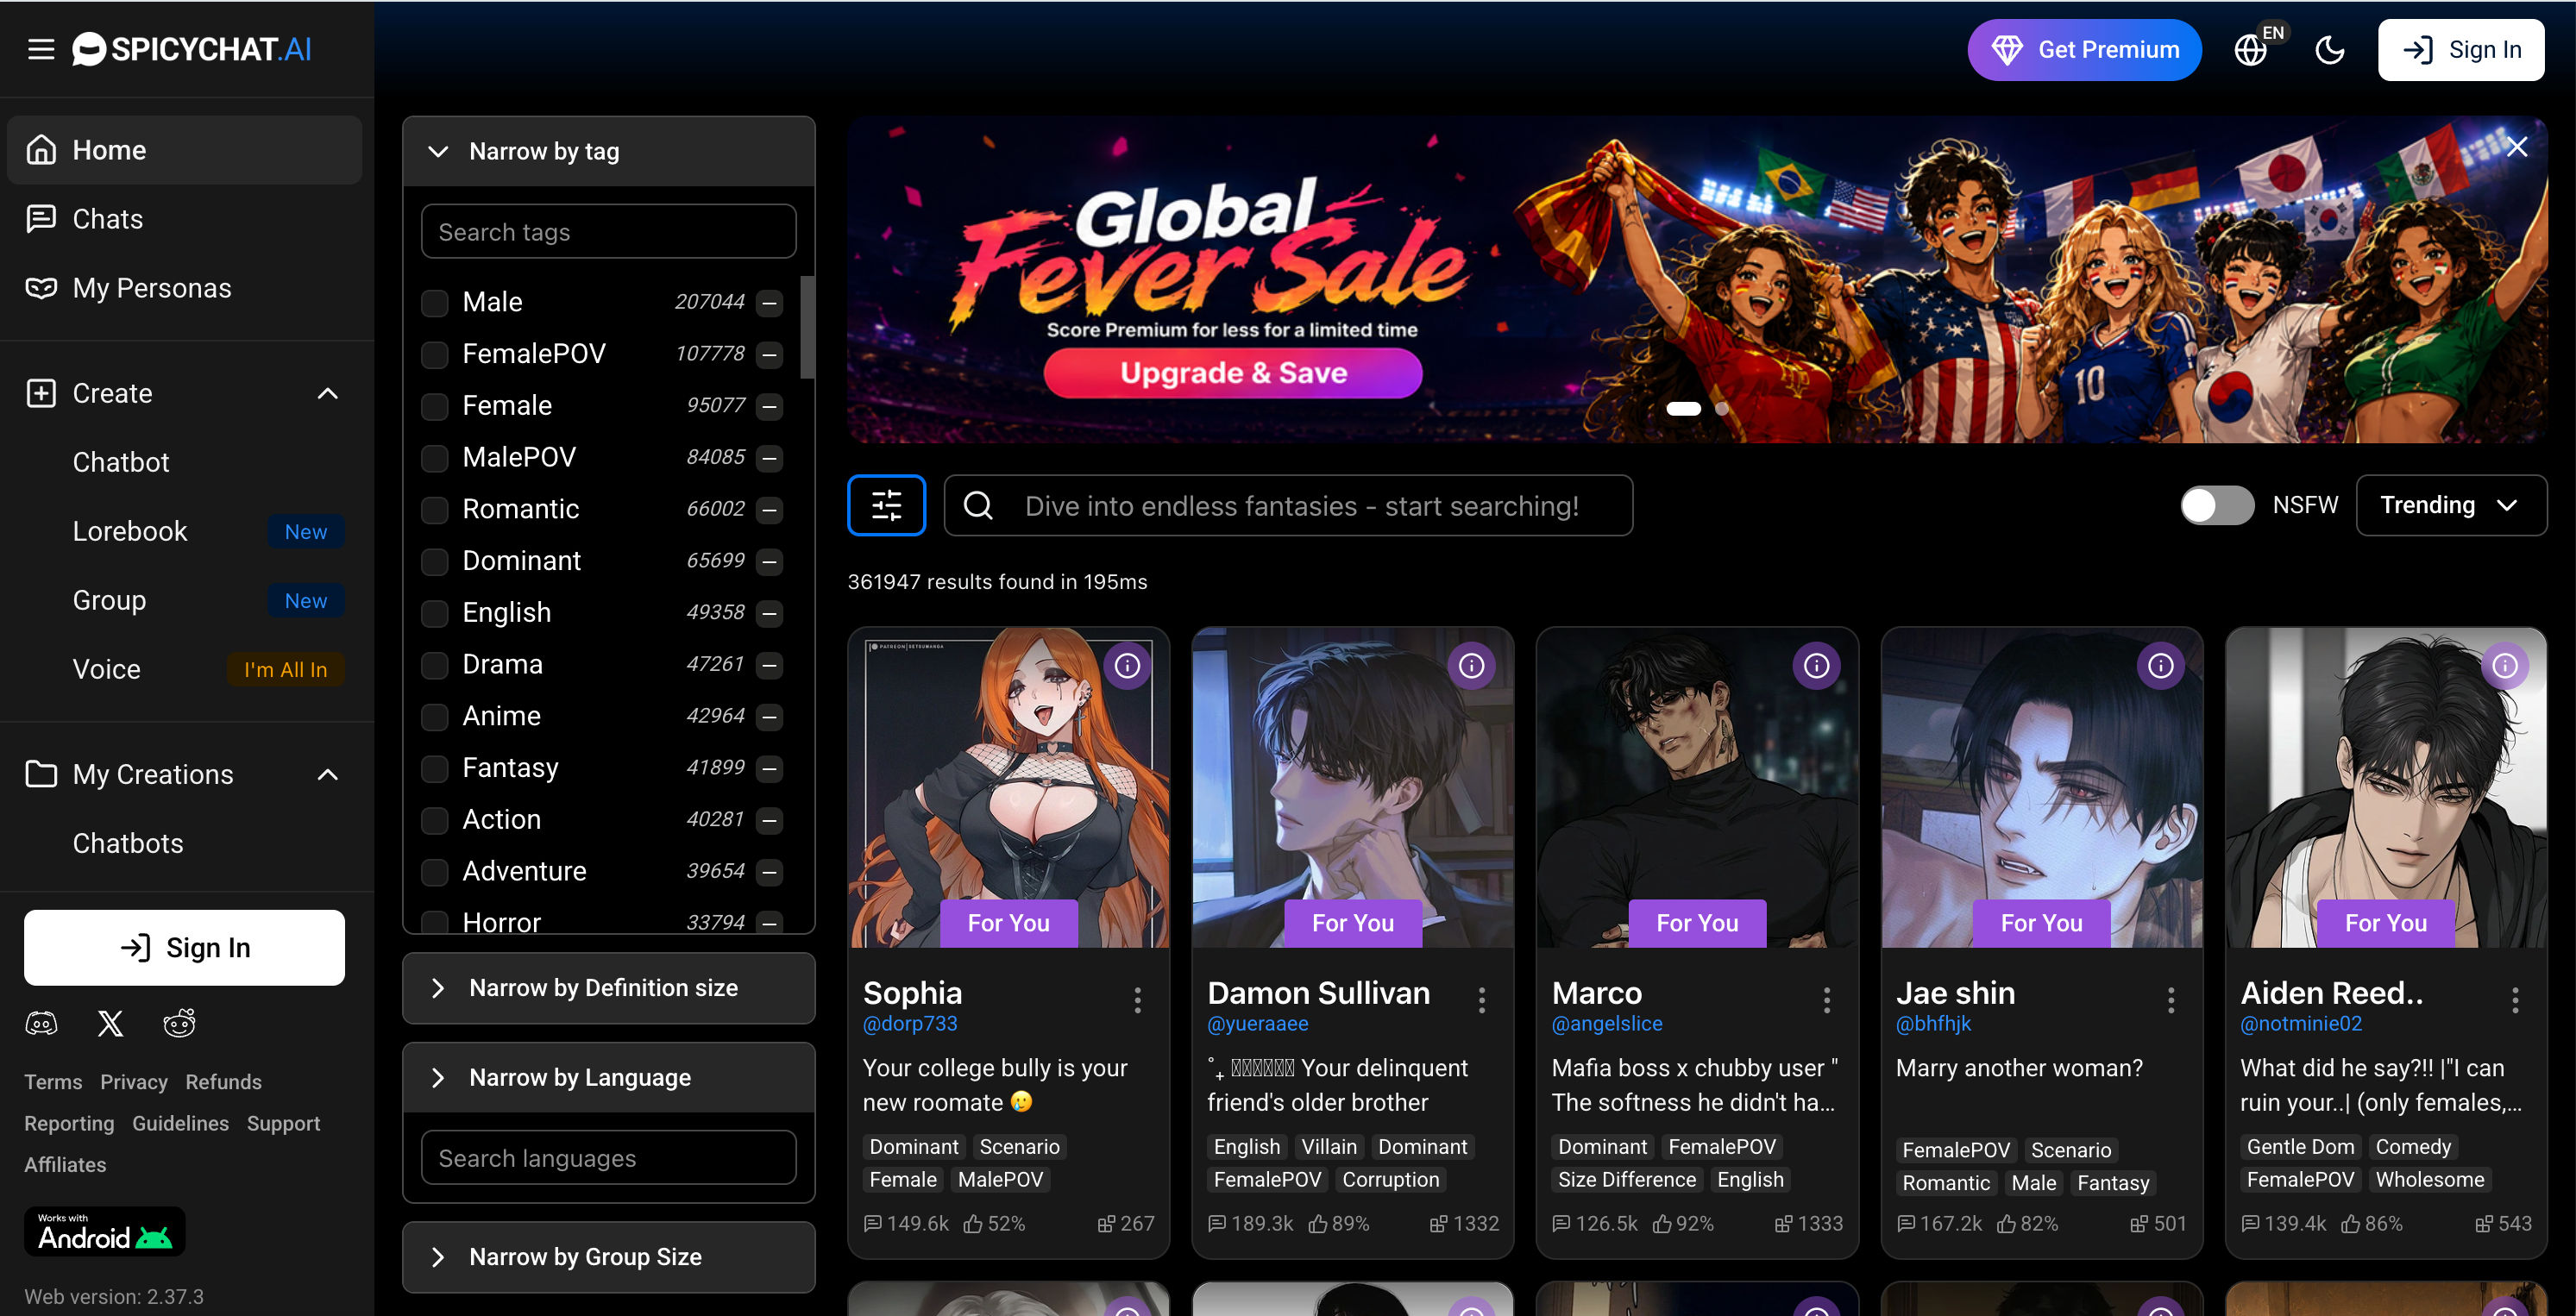Image resolution: width=2576 pixels, height=1316 pixels.
Task: Click the filter sliders icon
Action: (887, 505)
